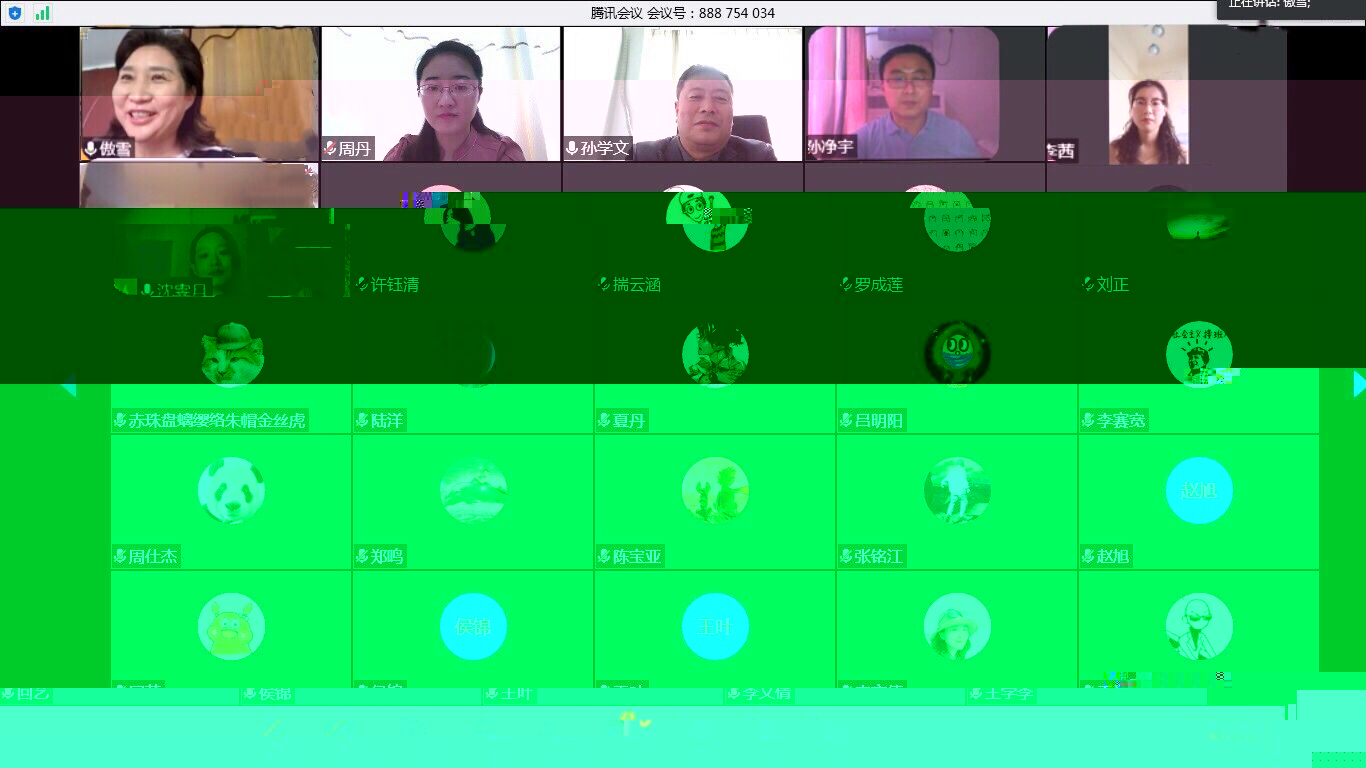The image size is (1366, 768).
Task: Go to next participant page with right arrow
Action: pos(1358,384)
